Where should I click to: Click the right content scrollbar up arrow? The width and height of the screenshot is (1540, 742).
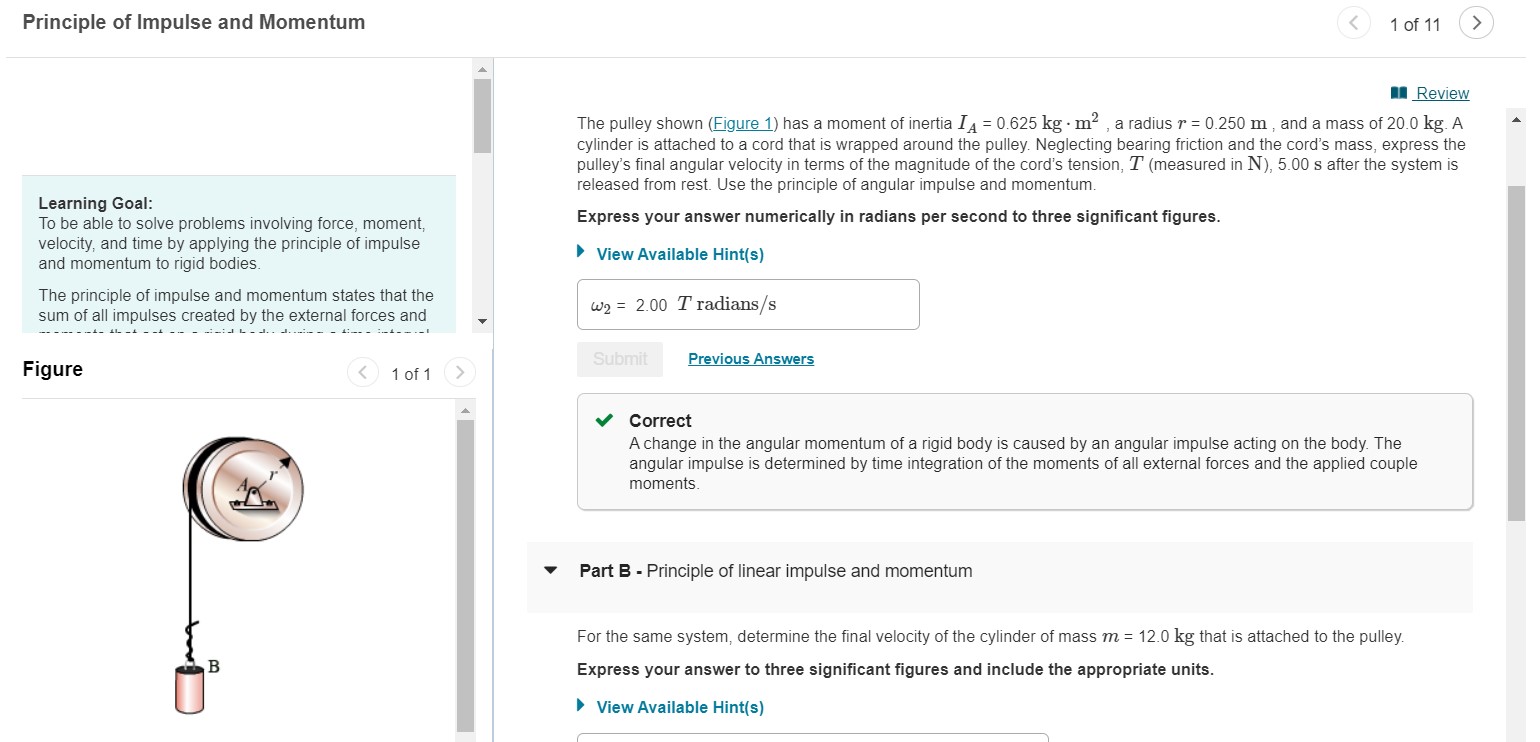point(1517,120)
